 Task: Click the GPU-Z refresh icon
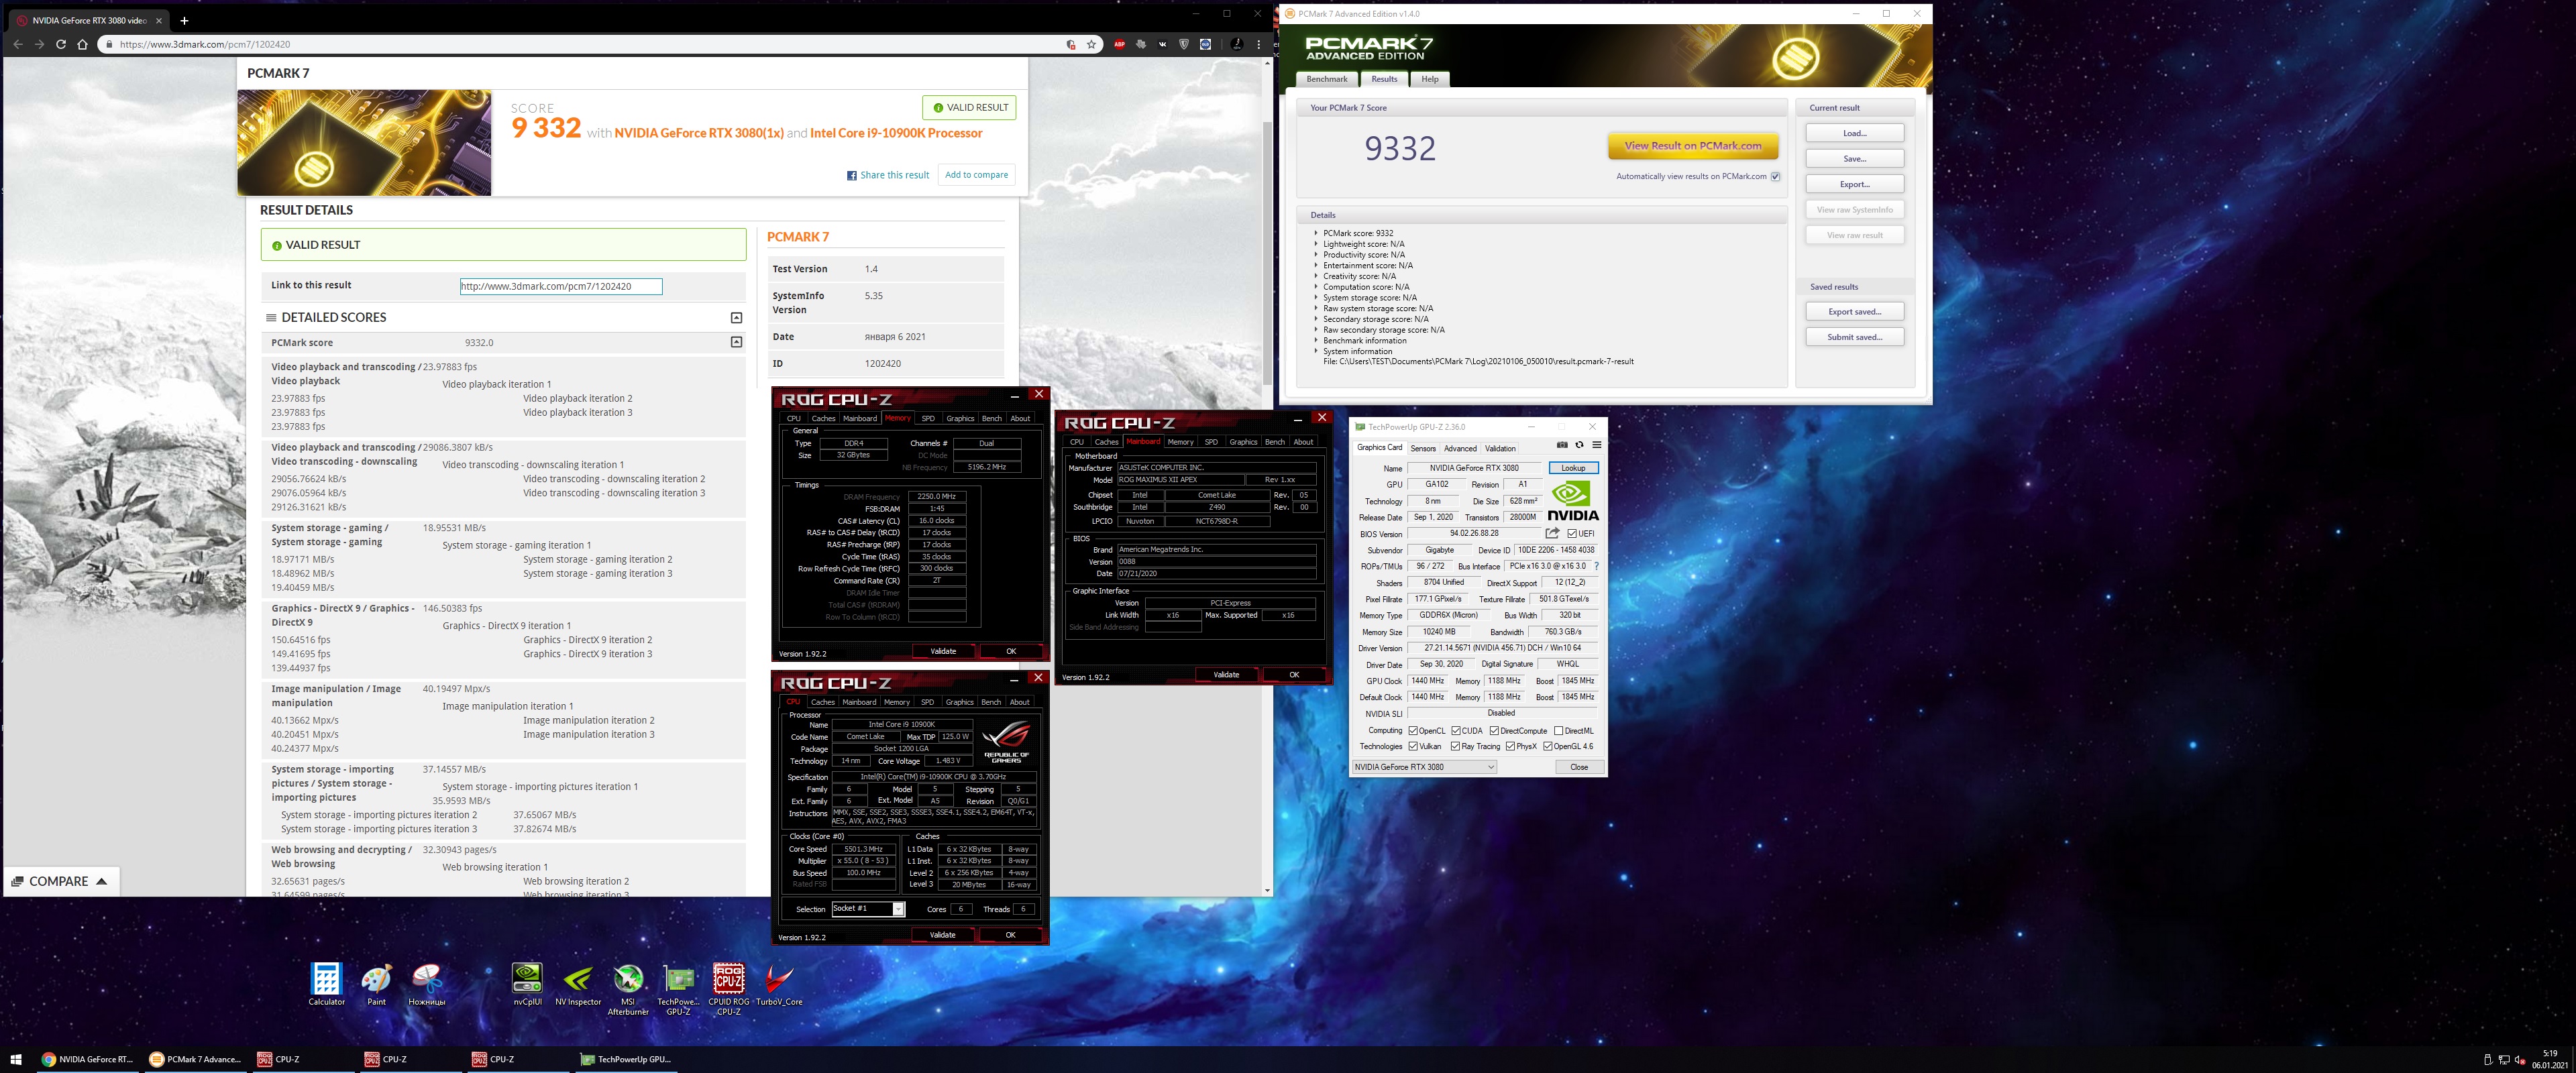pos(1580,445)
